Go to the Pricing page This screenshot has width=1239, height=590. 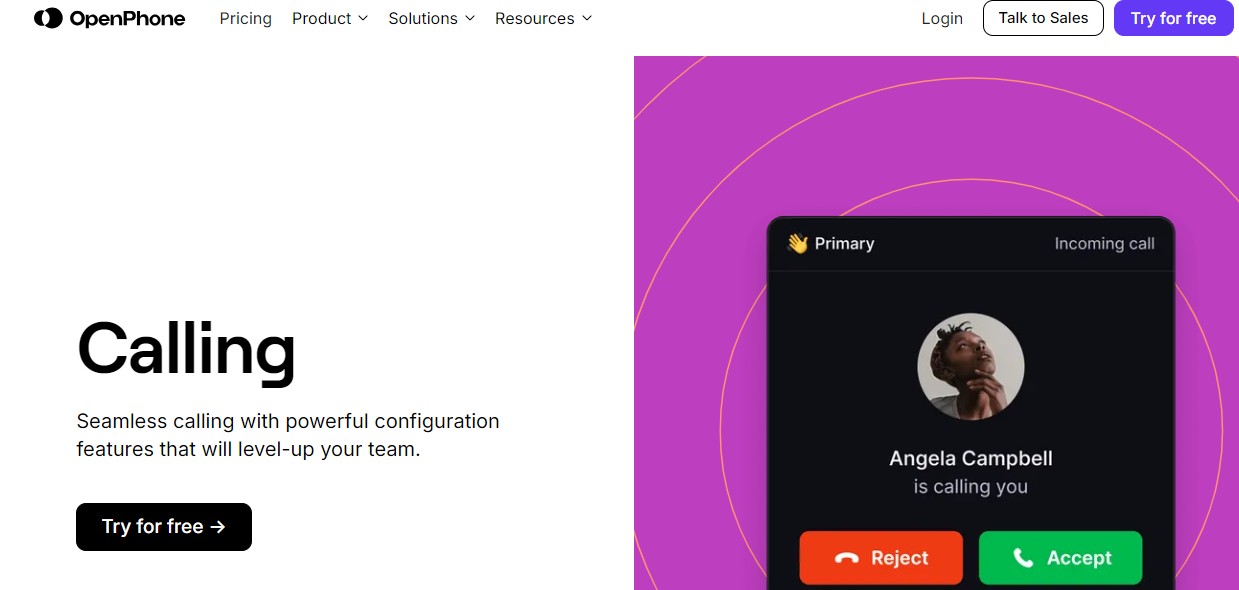(x=246, y=18)
